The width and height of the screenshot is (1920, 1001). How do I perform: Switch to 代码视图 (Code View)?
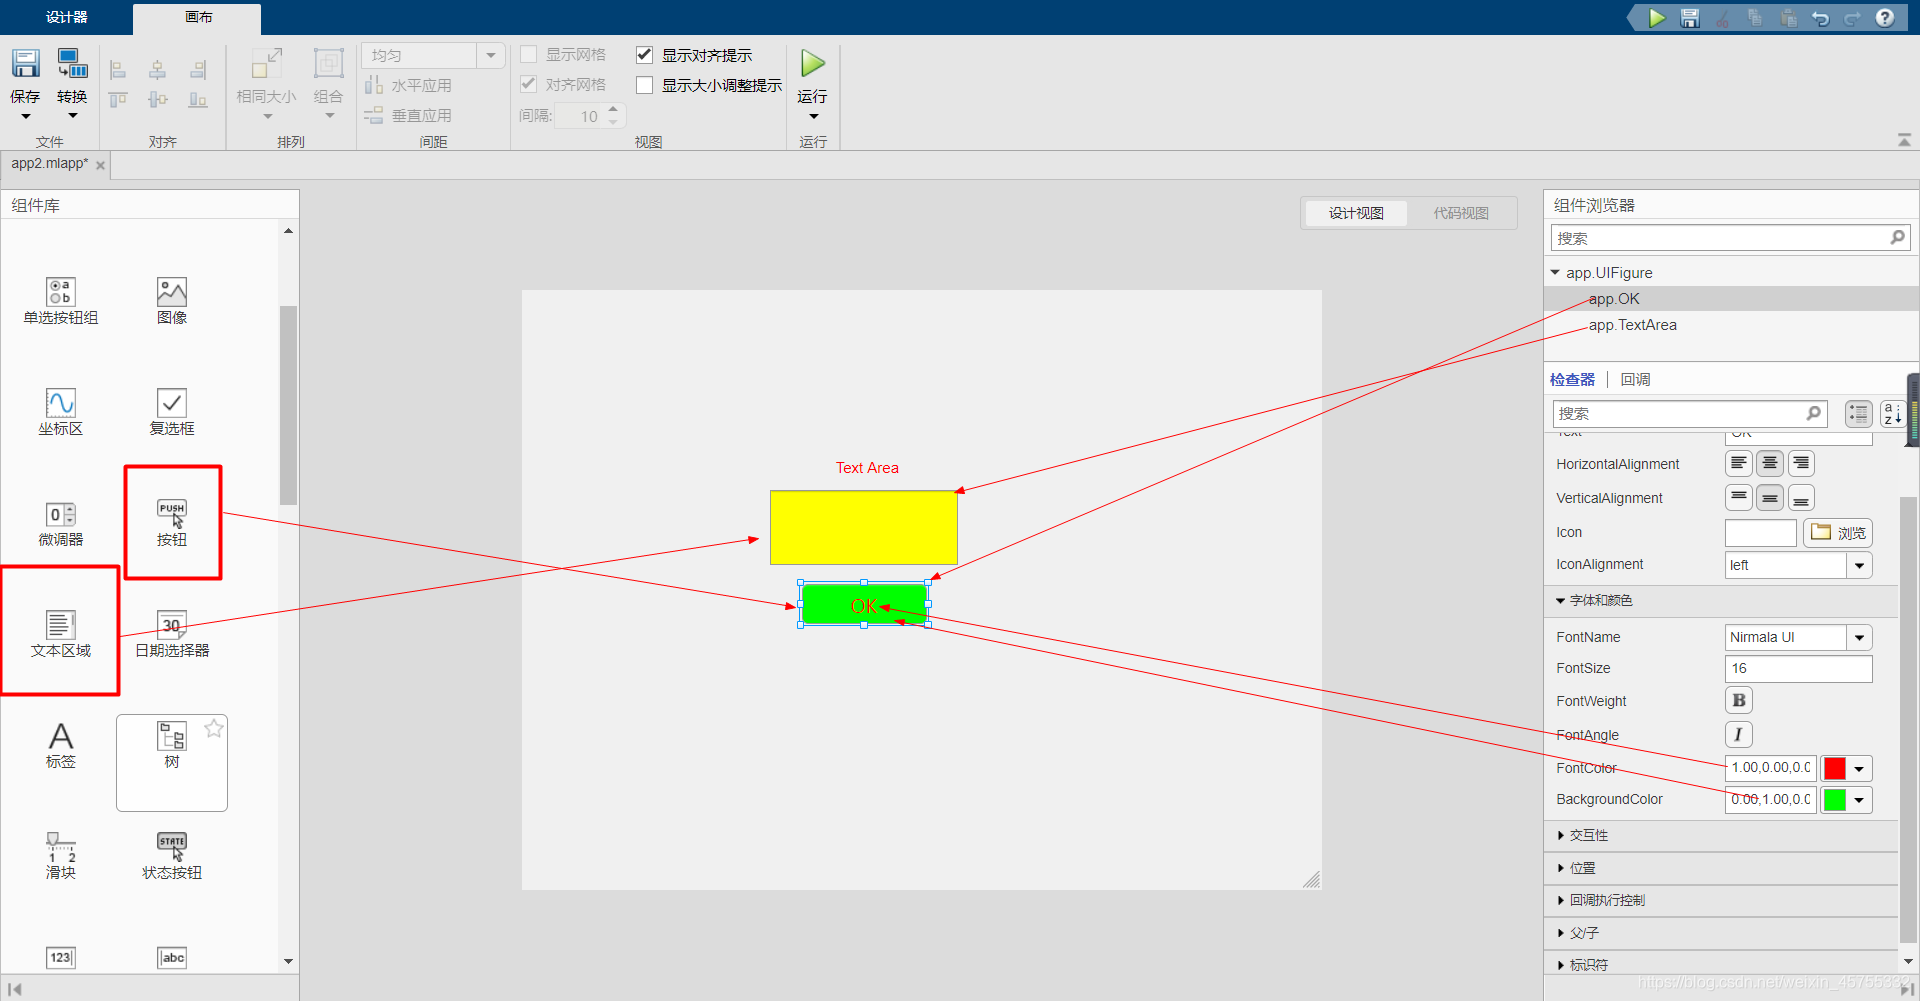[x=1460, y=212]
